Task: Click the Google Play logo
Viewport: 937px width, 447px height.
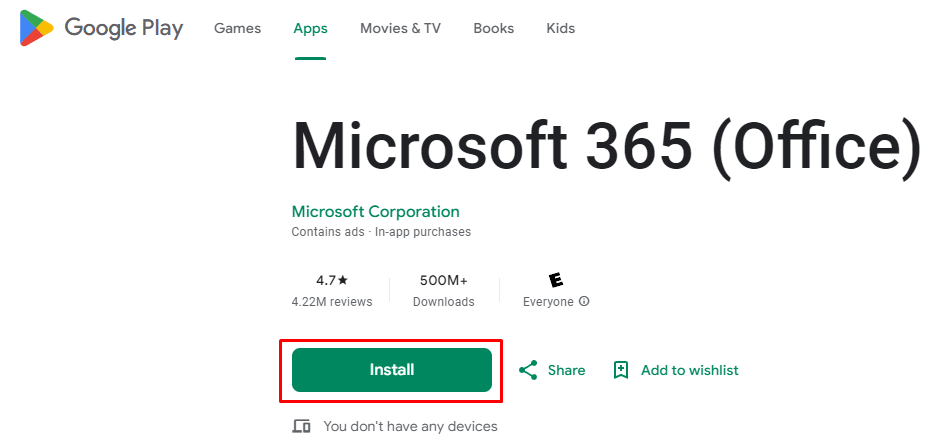Action: tap(101, 28)
